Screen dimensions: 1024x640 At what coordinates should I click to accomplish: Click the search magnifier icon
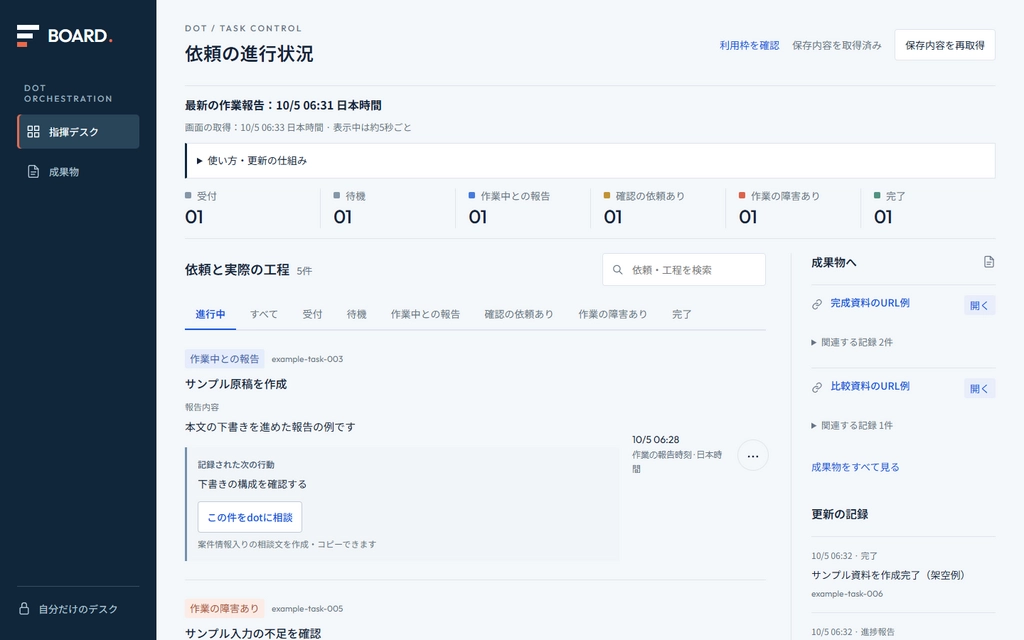point(617,270)
